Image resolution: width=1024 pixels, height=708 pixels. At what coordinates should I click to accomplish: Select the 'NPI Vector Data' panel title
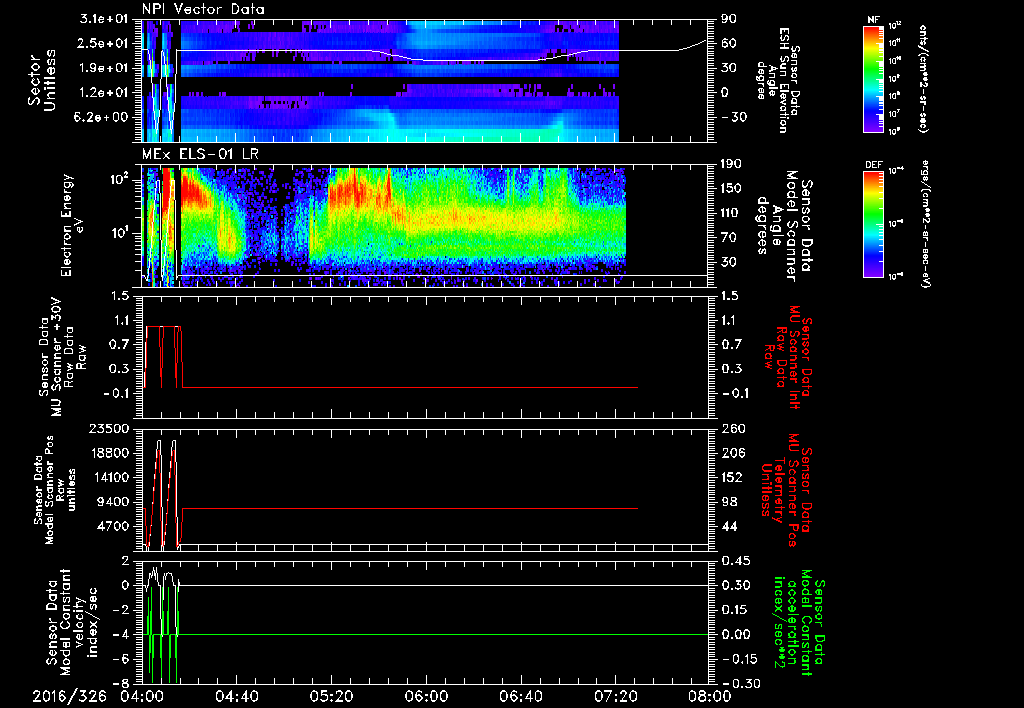[x=203, y=9]
